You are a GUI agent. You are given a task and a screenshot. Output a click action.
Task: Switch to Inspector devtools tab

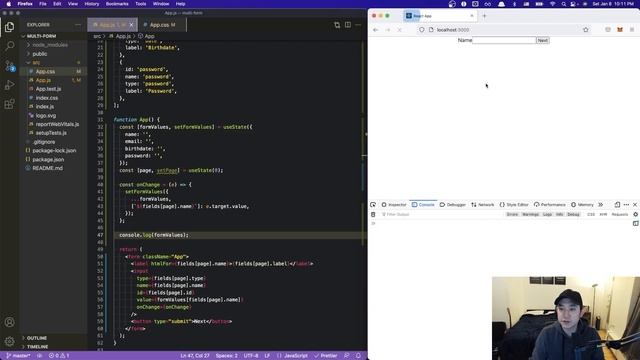pos(394,204)
